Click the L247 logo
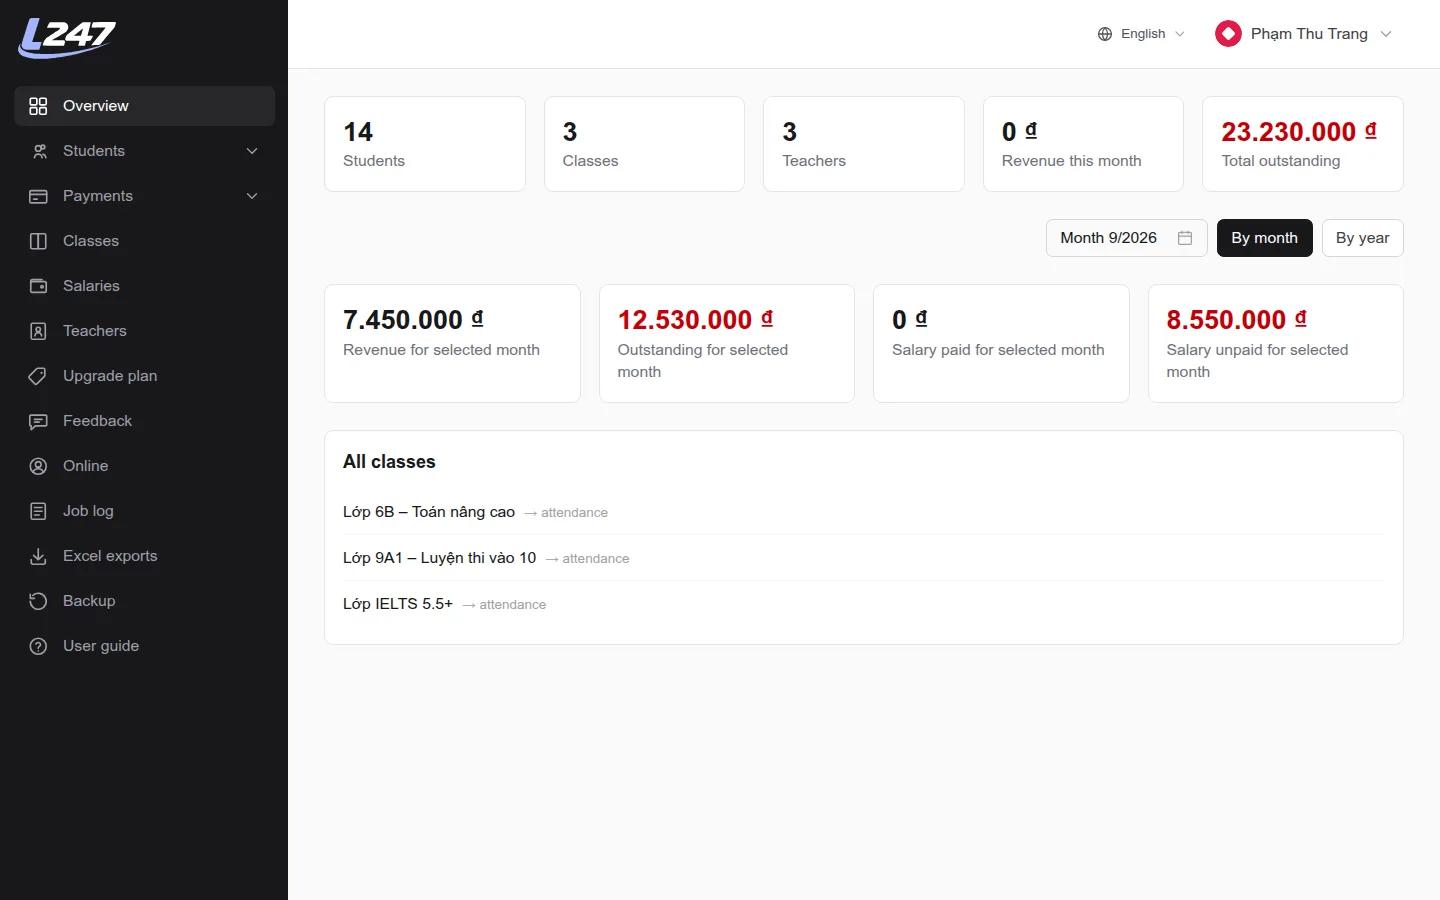The image size is (1440, 900). 67,38
